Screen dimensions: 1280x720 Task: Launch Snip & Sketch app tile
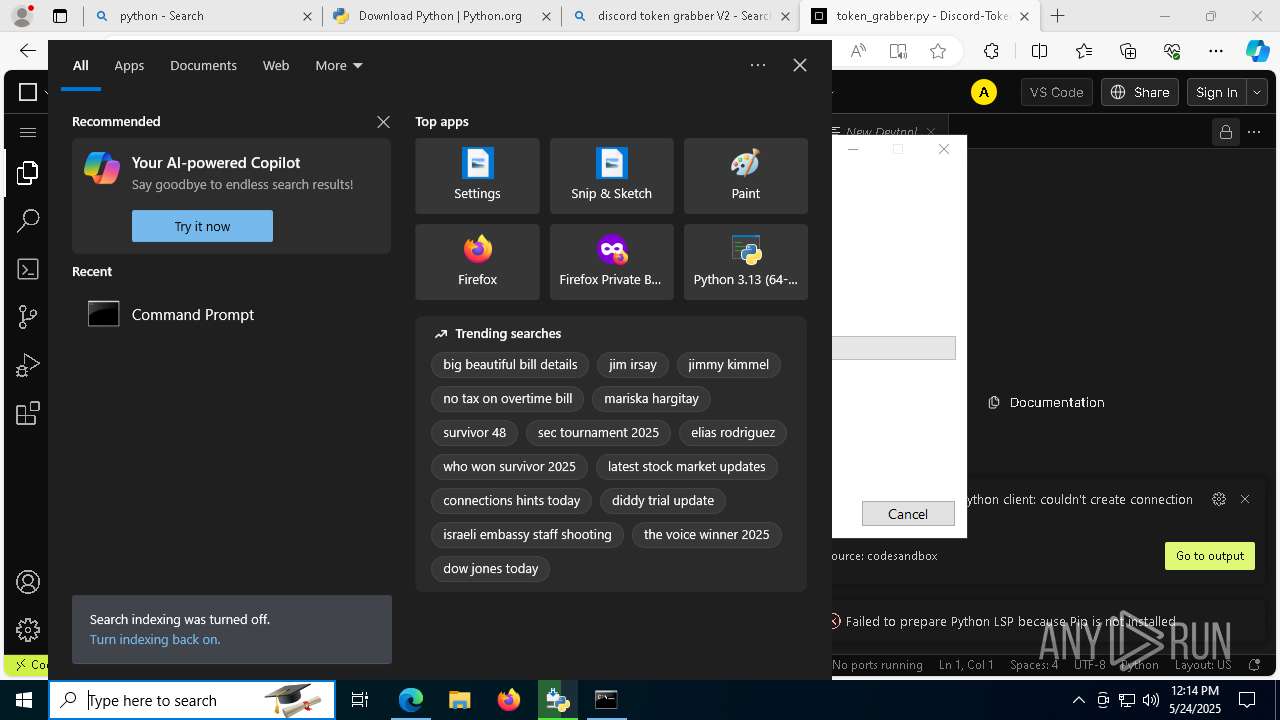coord(611,176)
